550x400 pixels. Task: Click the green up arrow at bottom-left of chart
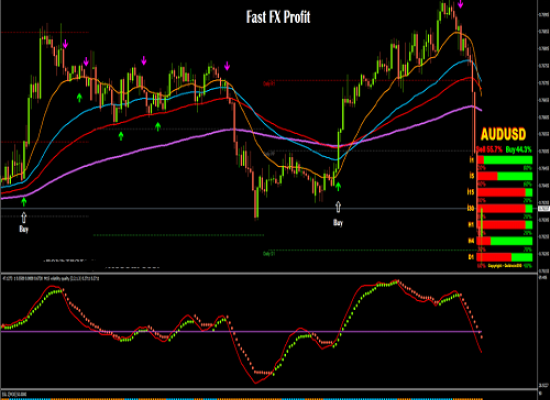[x=24, y=202]
